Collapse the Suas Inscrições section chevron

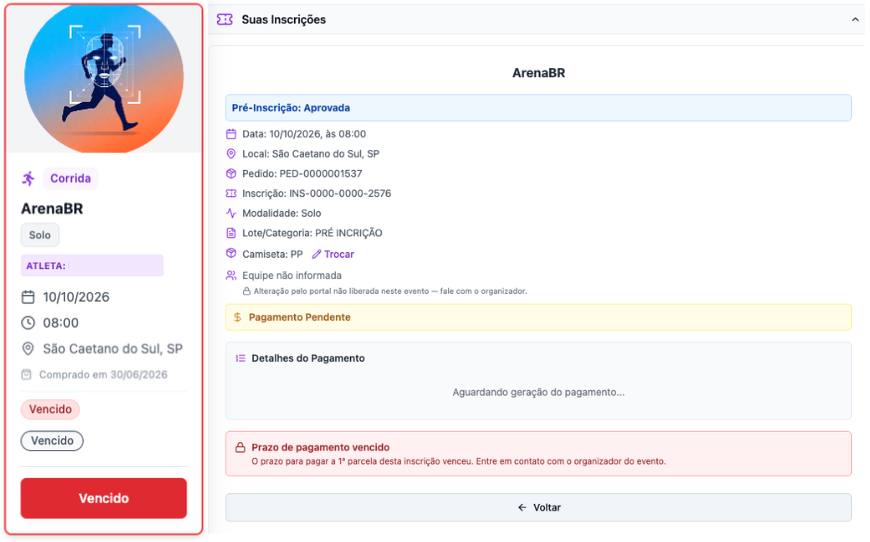pyautogui.click(x=855, y=19)
